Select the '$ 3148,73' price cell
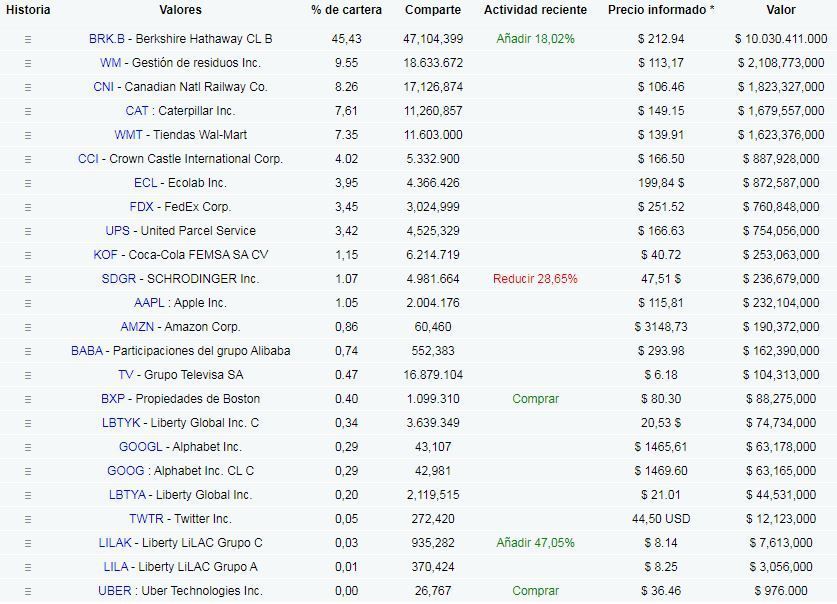This screenshot has height=604, width=837. coord(661,327)
